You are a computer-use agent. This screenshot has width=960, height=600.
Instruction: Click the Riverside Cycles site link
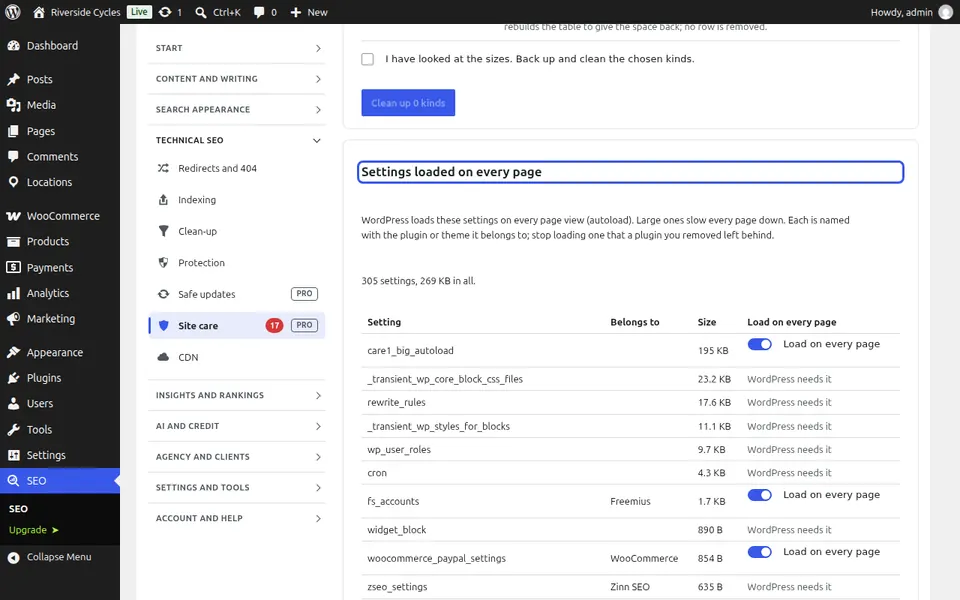click(77, 12)
